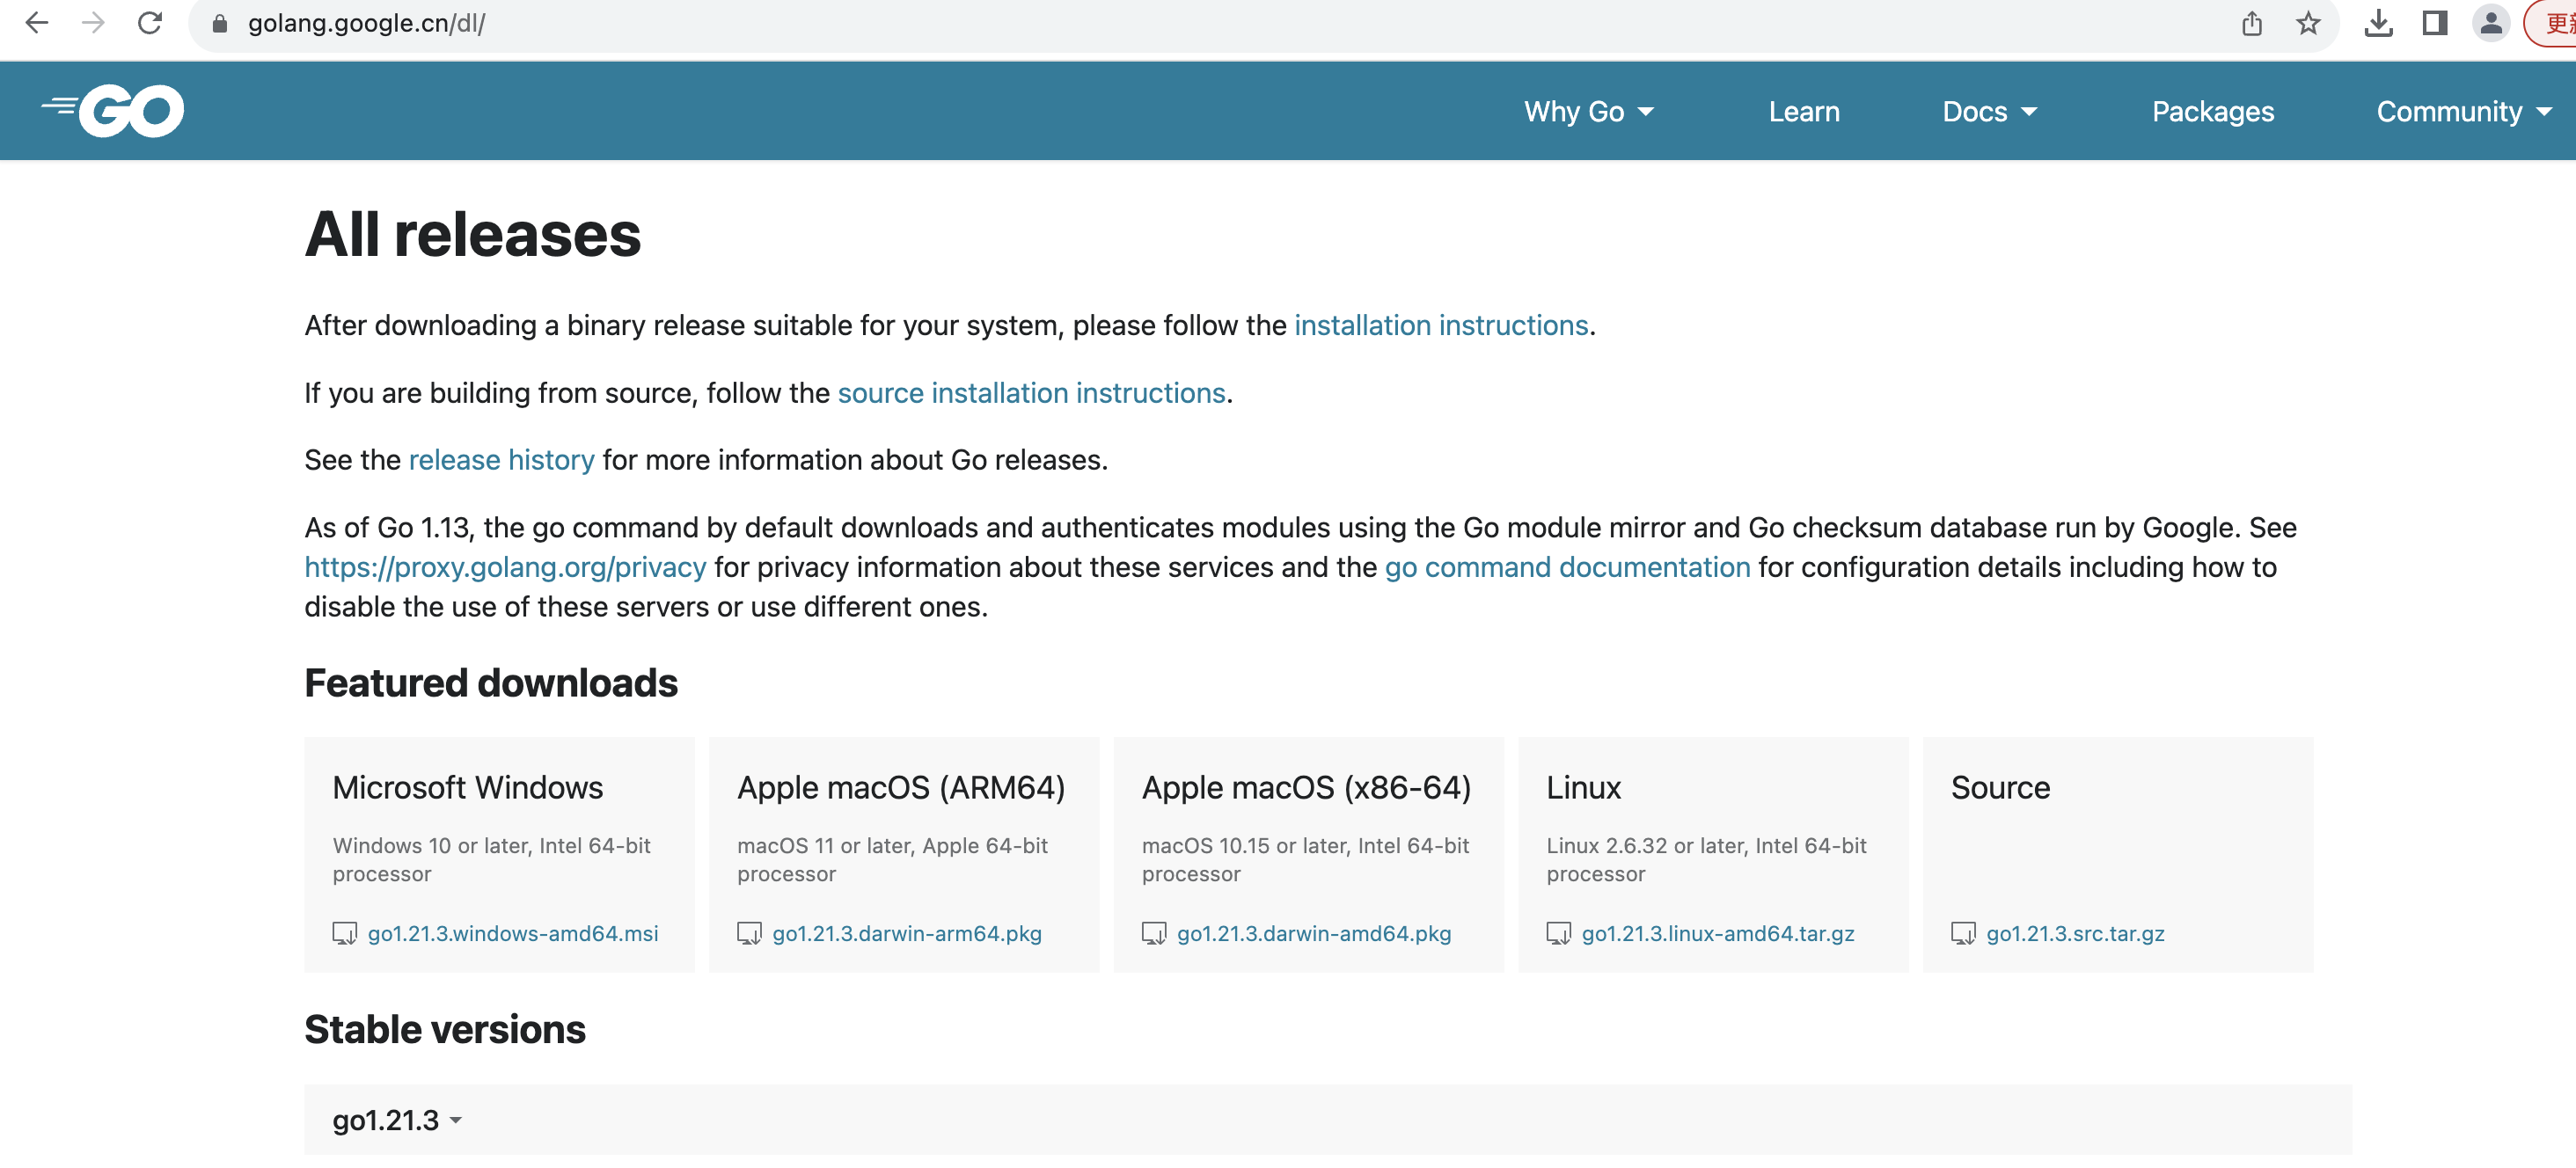Screen dimensions: 2576x1168
Task: Click the Windows 10 or later requirement text
Action: 491,861
